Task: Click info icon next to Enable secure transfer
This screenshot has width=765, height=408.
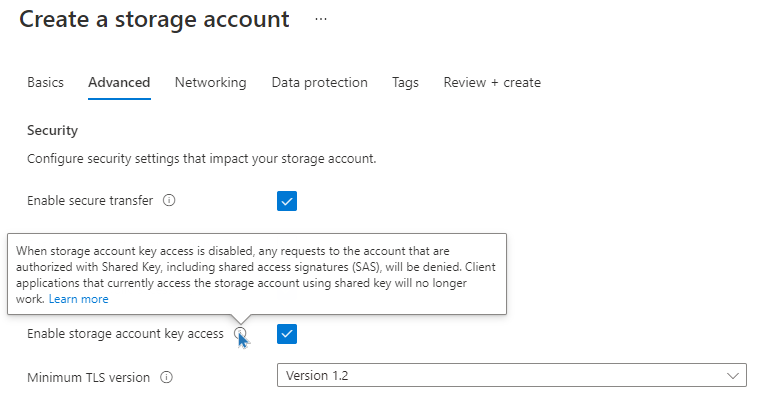Action: point(169,201)
